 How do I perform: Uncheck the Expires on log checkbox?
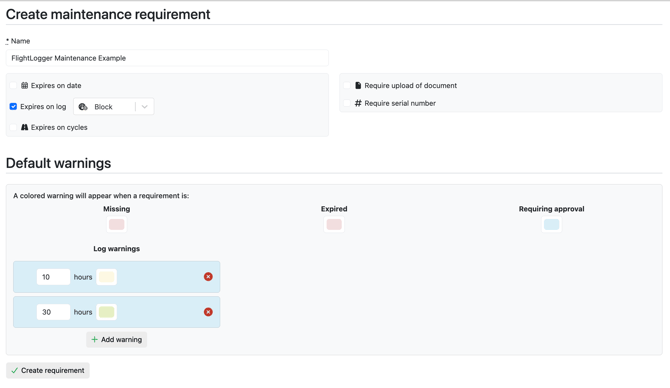click(13, 106)
